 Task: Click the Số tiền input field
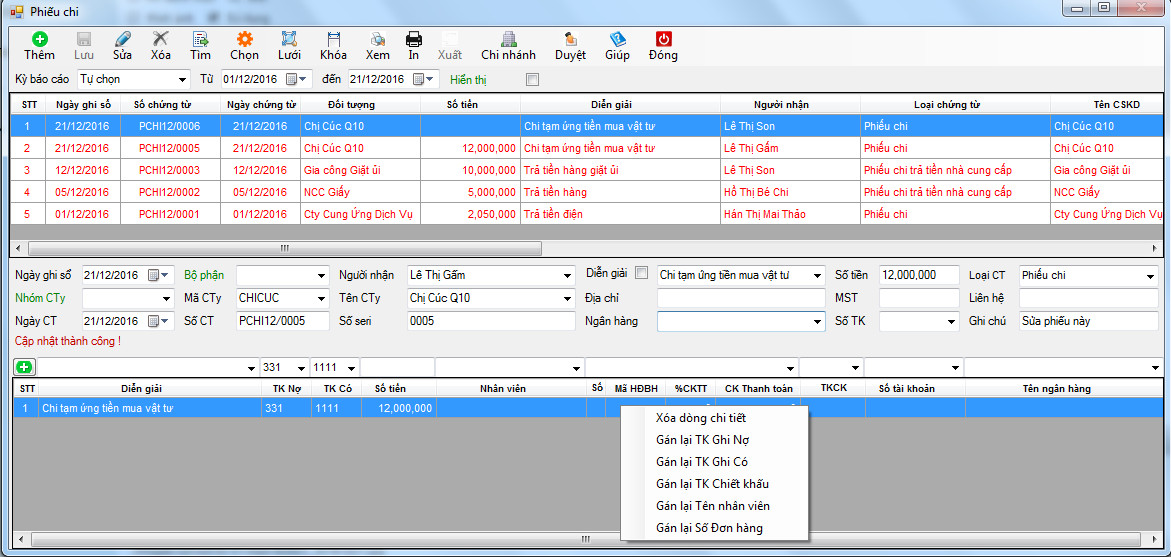click(x=919, y=276)
